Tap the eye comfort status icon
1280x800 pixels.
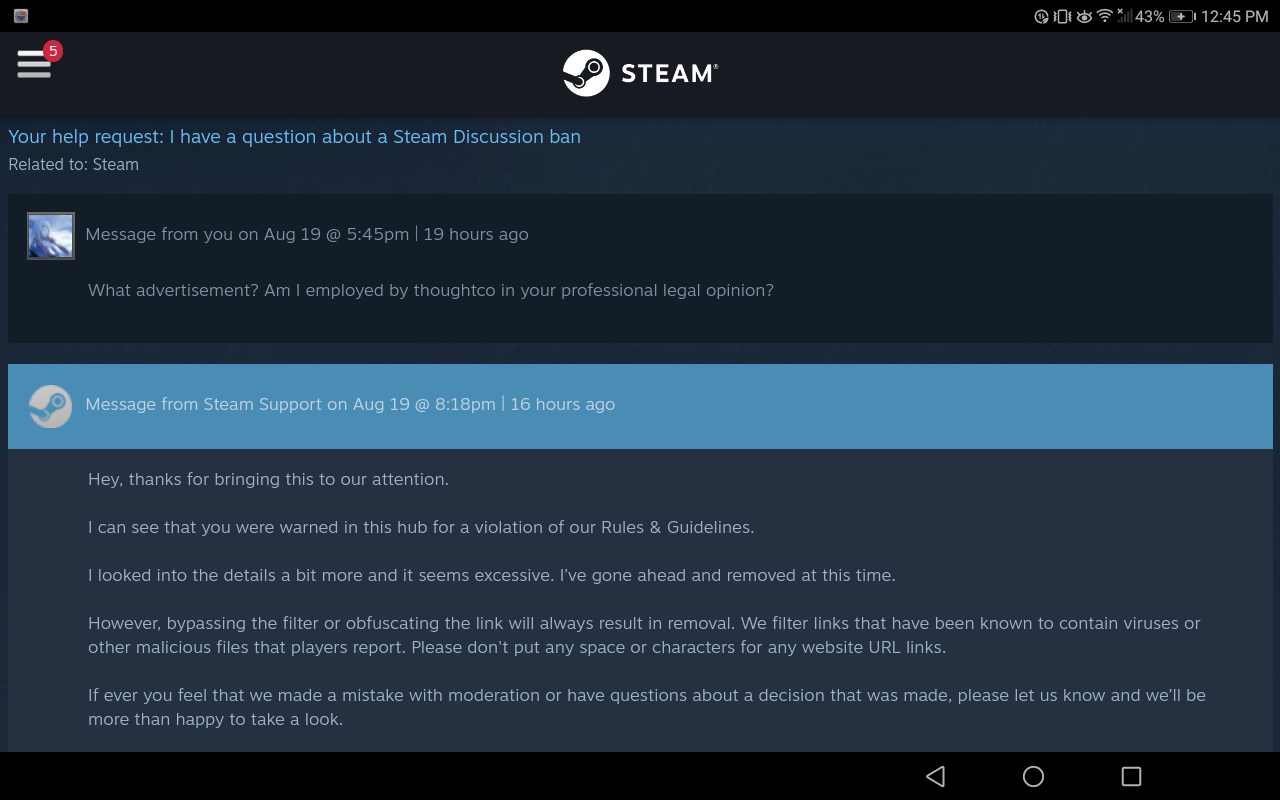(1084, 16)
